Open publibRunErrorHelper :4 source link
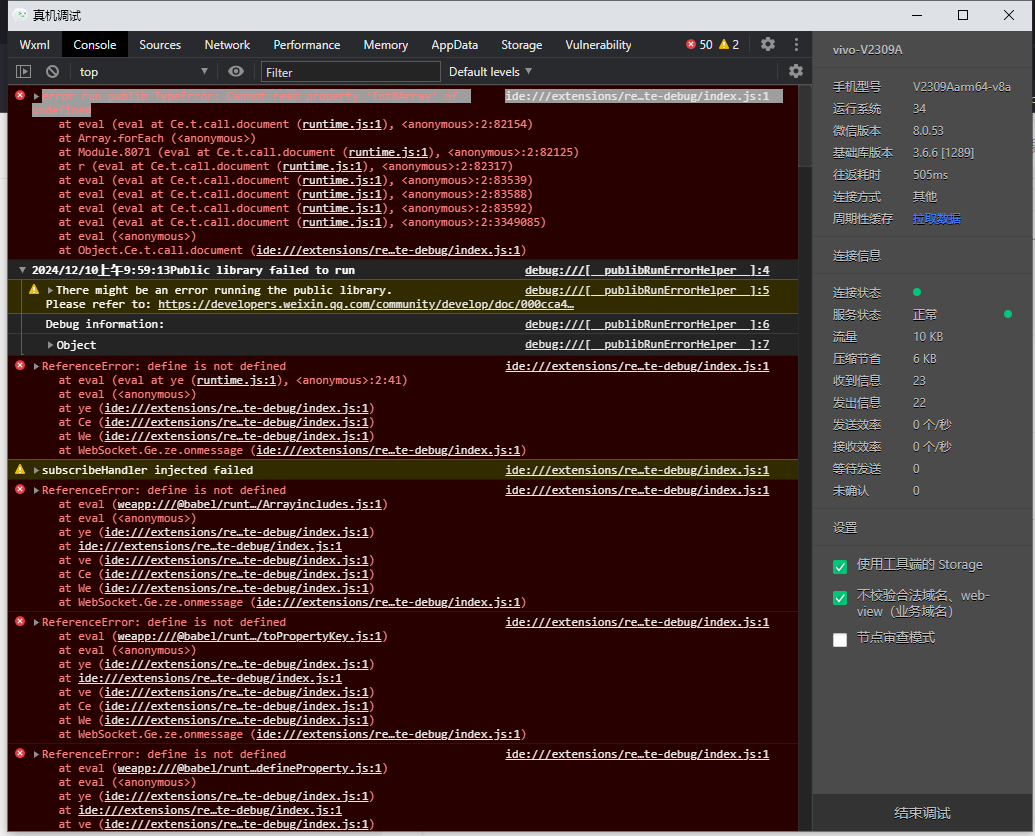1035x836 pixels. point(647,270)
